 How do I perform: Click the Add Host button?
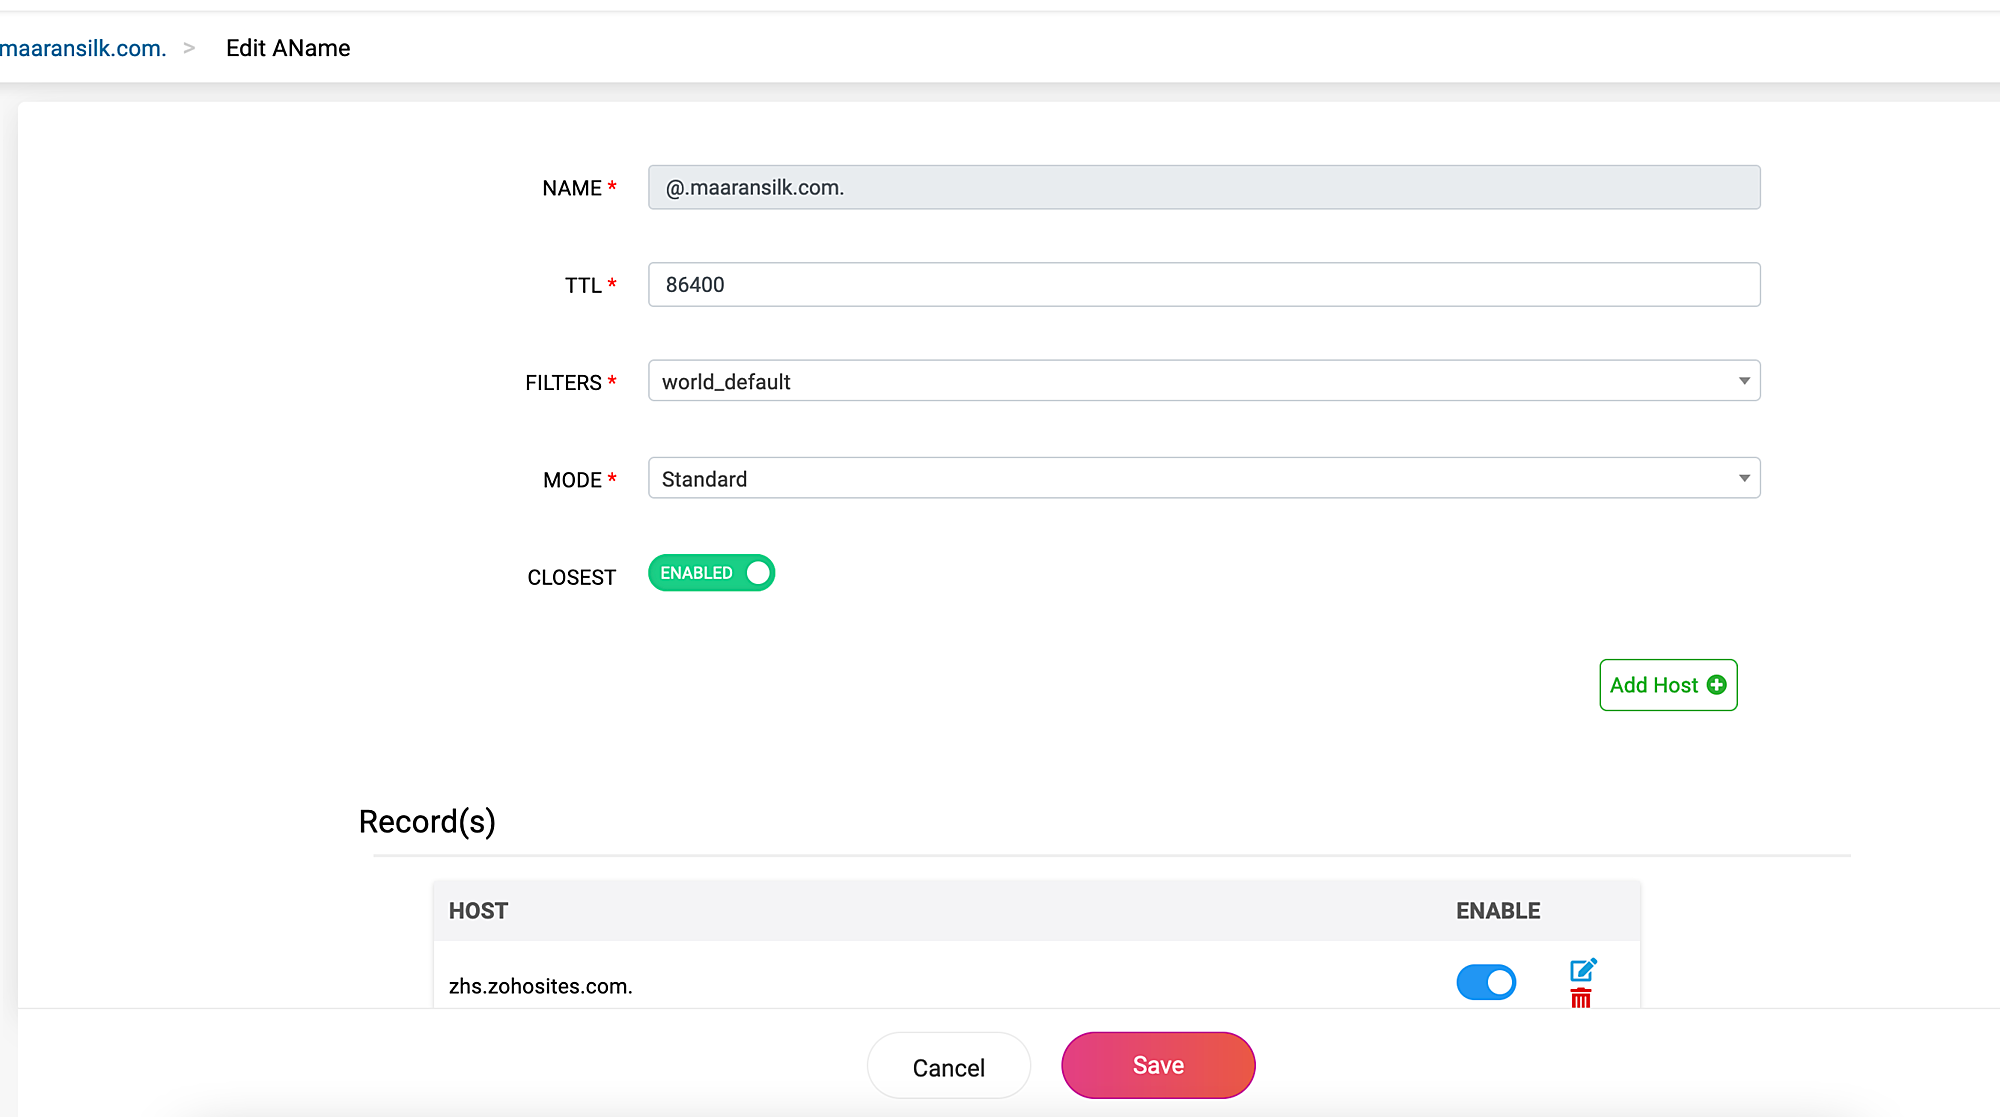[1667, 685]
